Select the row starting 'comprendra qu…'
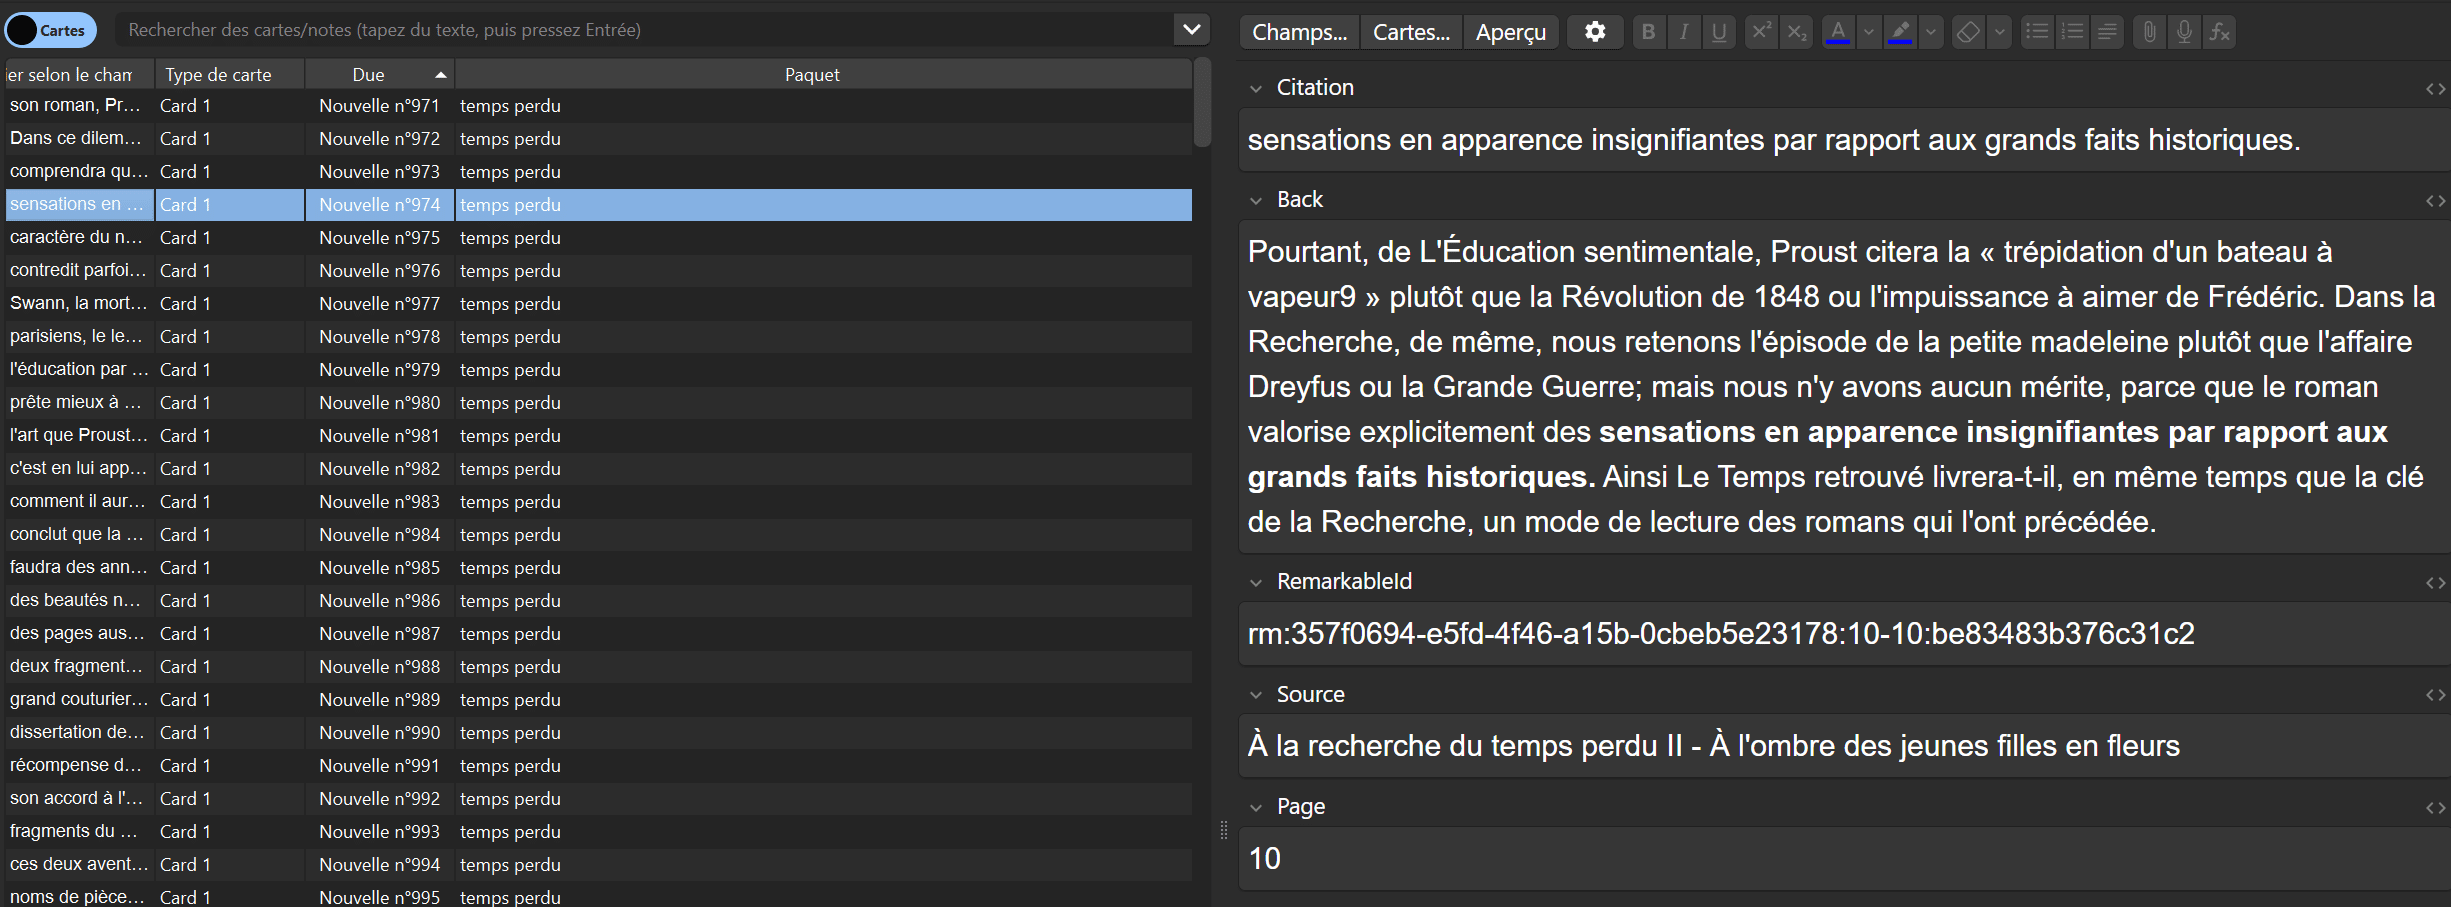 (598, 172)
